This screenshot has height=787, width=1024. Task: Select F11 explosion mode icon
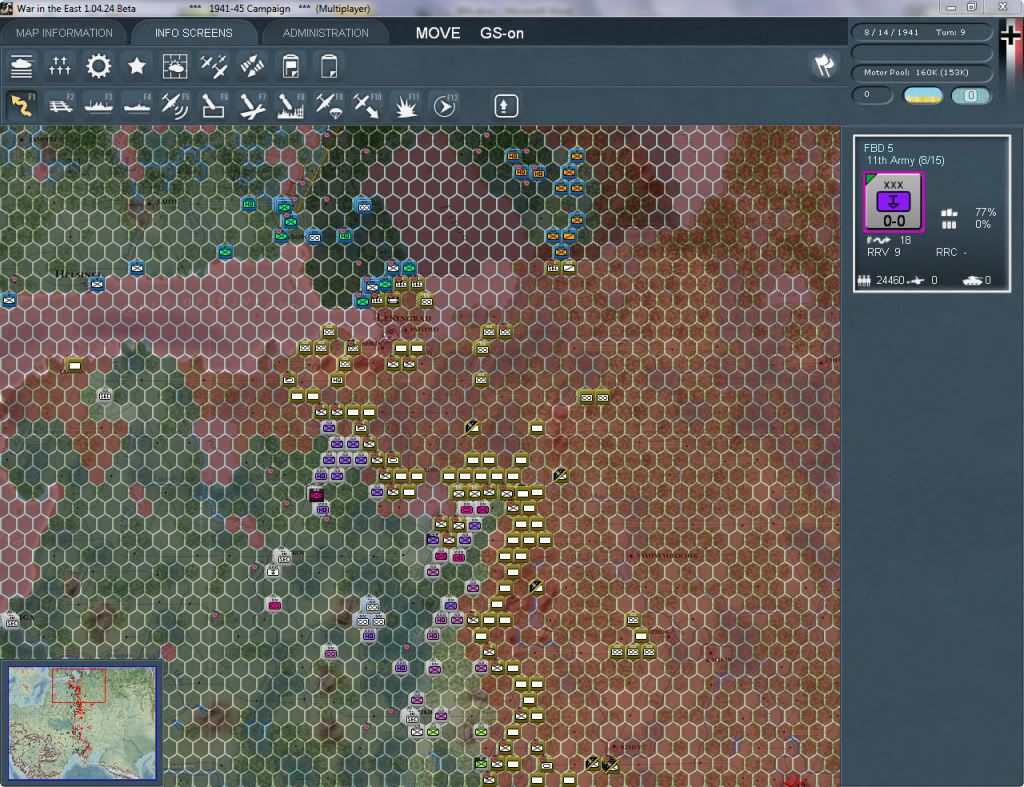click(x=406, y=105)
